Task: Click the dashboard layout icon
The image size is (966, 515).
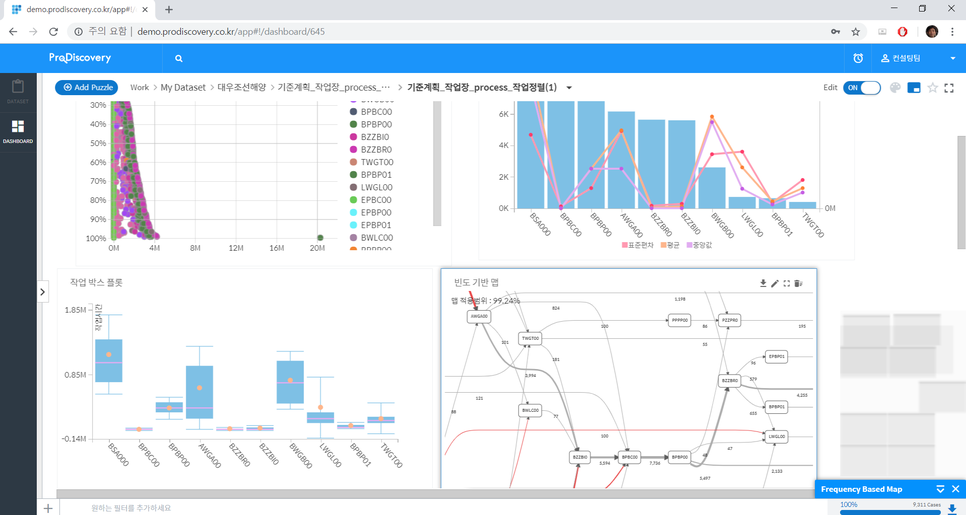Action: tap(914, 88)
